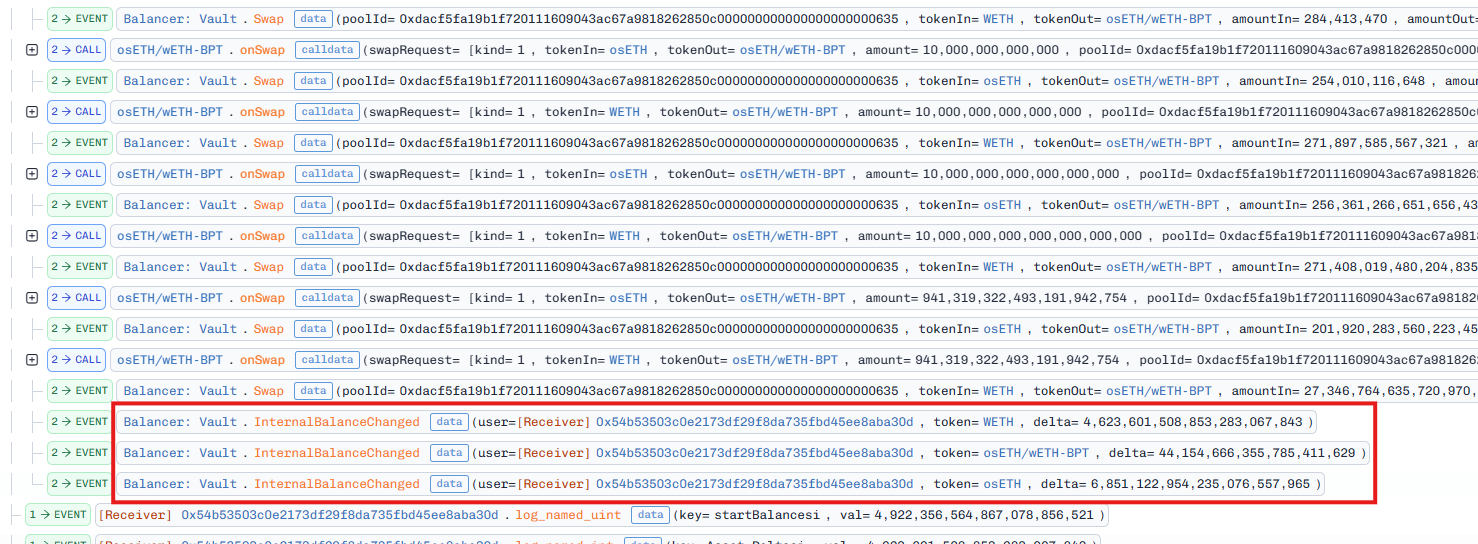Image resolution: width=1478 pixels, height=544 pixels.
Task: Expand onSwap call with amount 10,000,000,000,000,000,000
Action: (x=31, y=174)
